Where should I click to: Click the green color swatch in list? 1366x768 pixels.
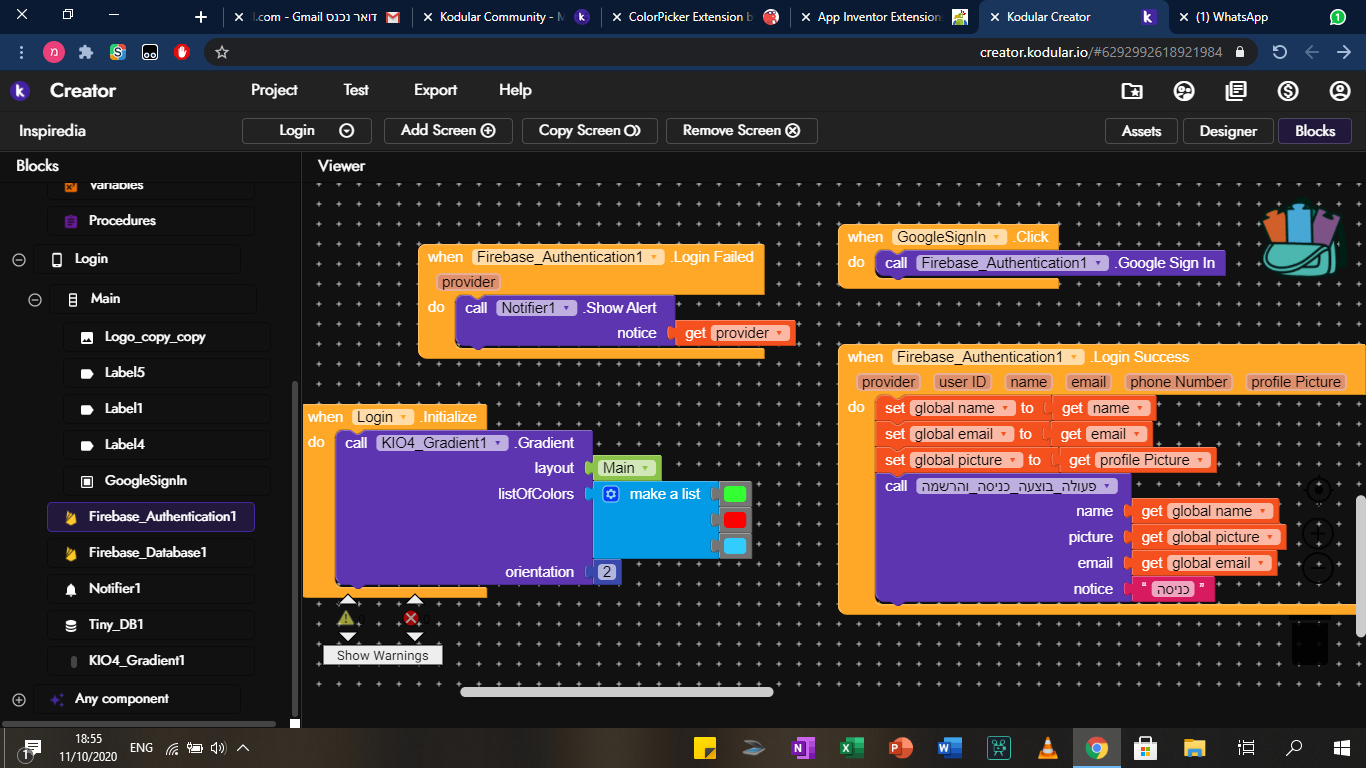[x=735, y=494]
